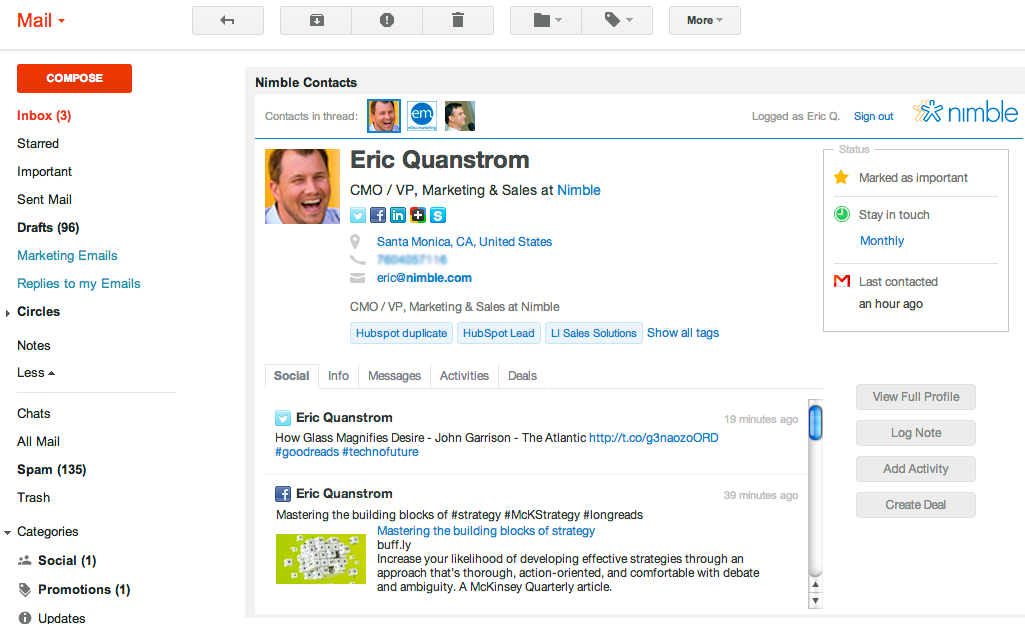
Task: Select the third thread contact avatar
Action: point(460,116)
